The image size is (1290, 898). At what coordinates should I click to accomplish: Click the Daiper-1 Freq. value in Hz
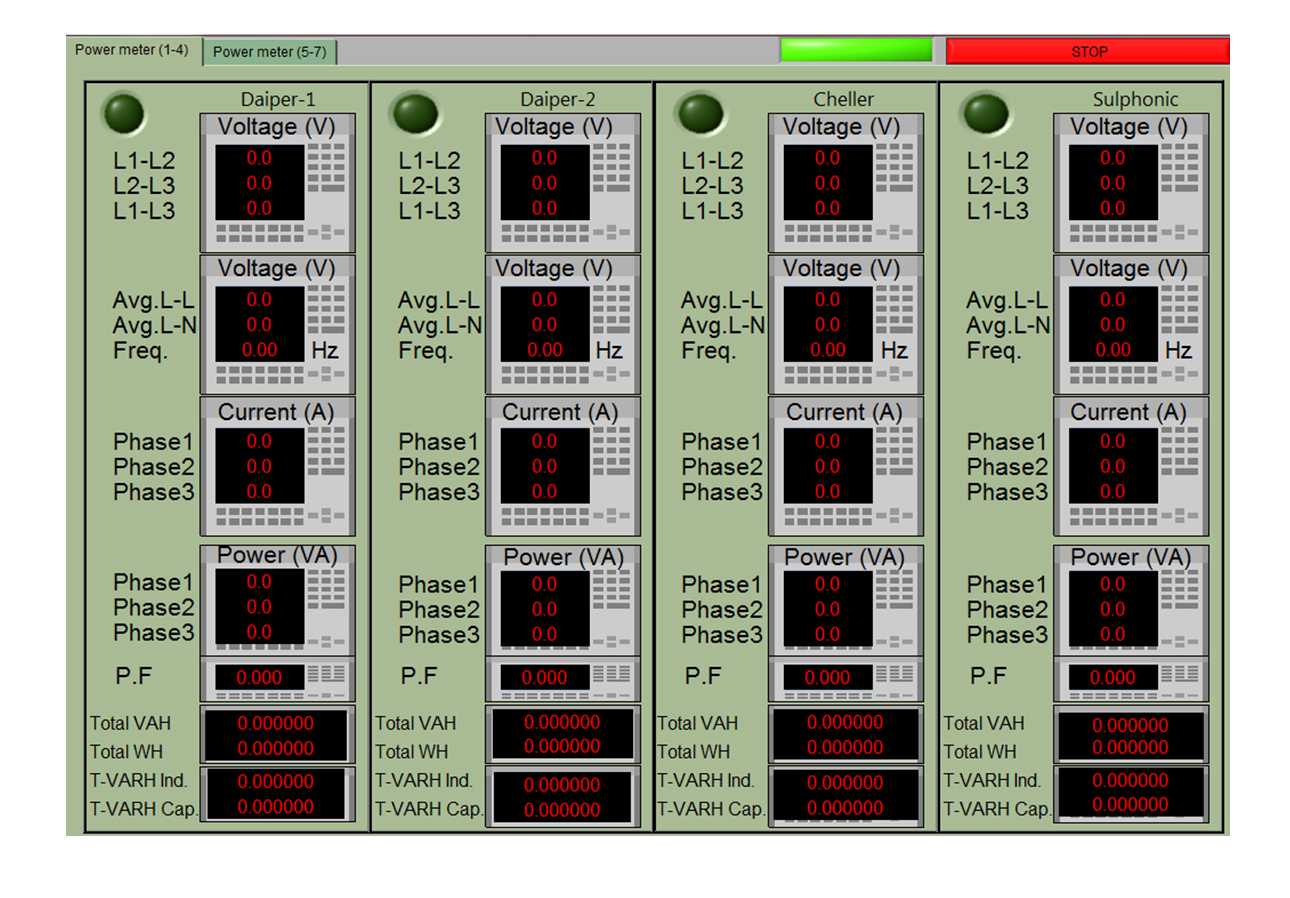(x=259, y=350)
